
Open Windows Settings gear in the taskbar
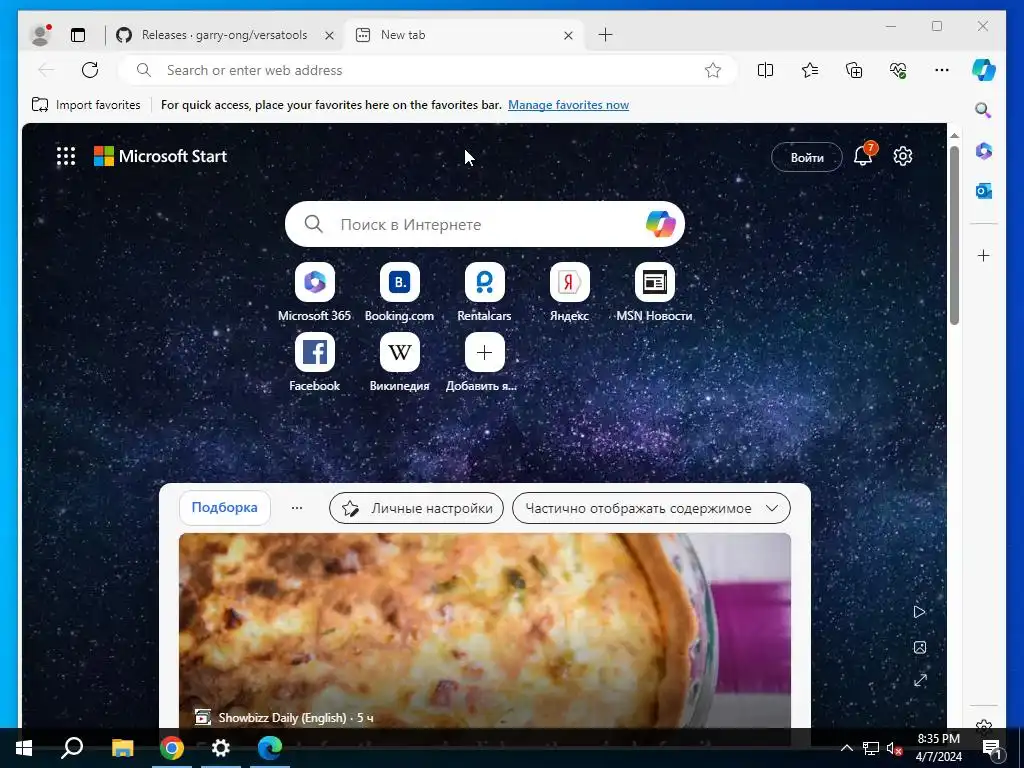tap(221, 748)
